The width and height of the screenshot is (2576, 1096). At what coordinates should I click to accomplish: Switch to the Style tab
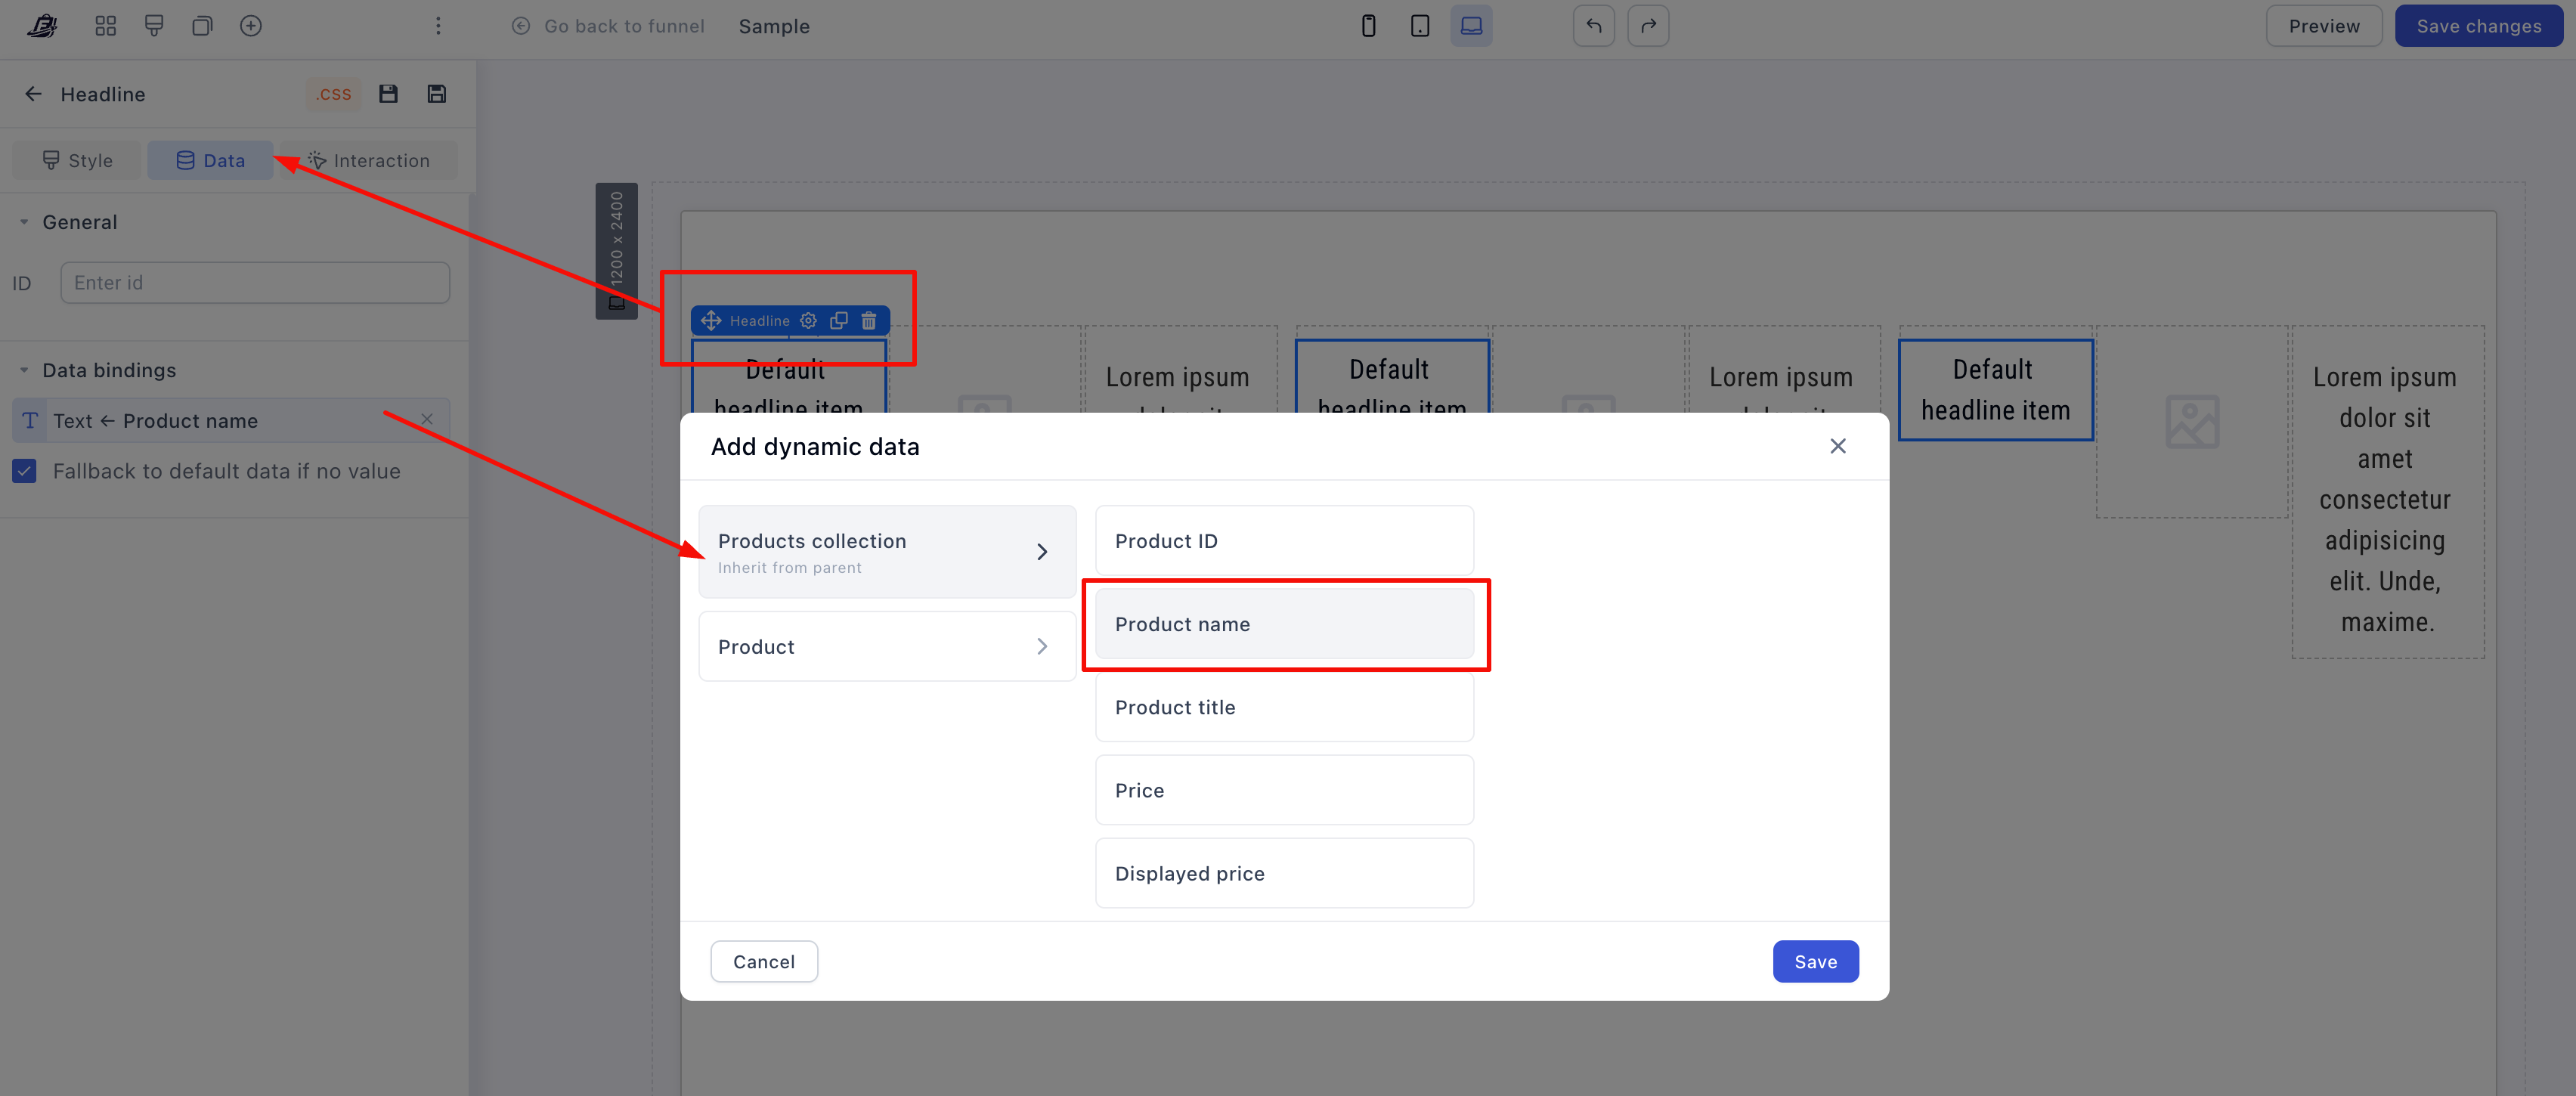pyautogui.click(x=77, y=160)
